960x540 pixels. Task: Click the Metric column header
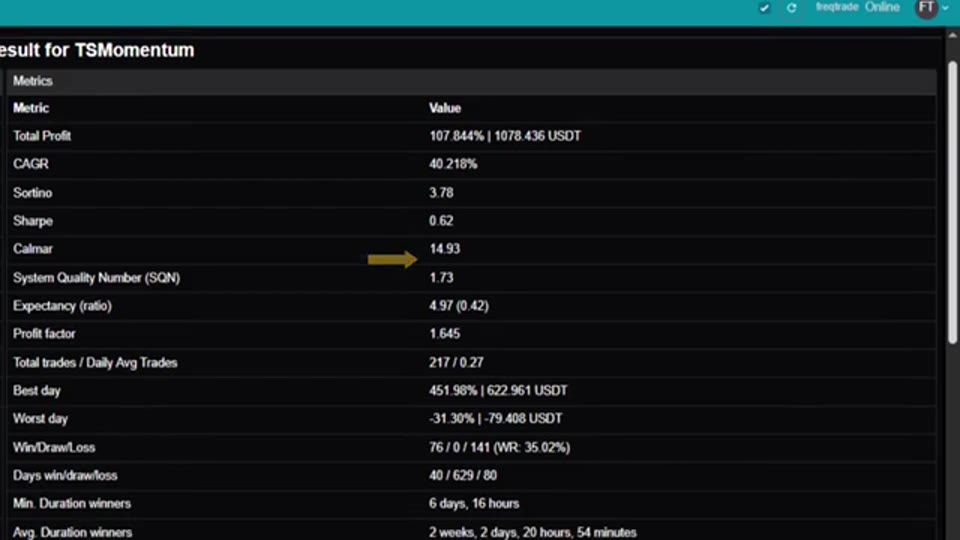(x=31, y=108)
